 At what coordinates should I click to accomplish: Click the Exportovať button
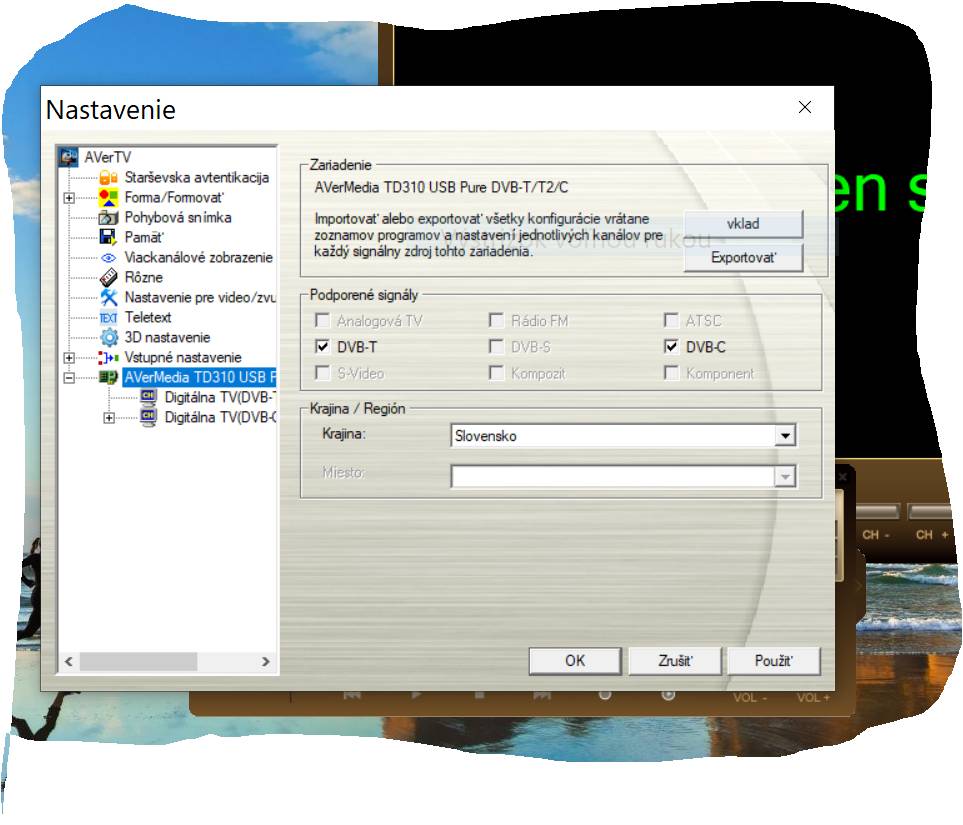pyautogui.click(x=743, y=257)
